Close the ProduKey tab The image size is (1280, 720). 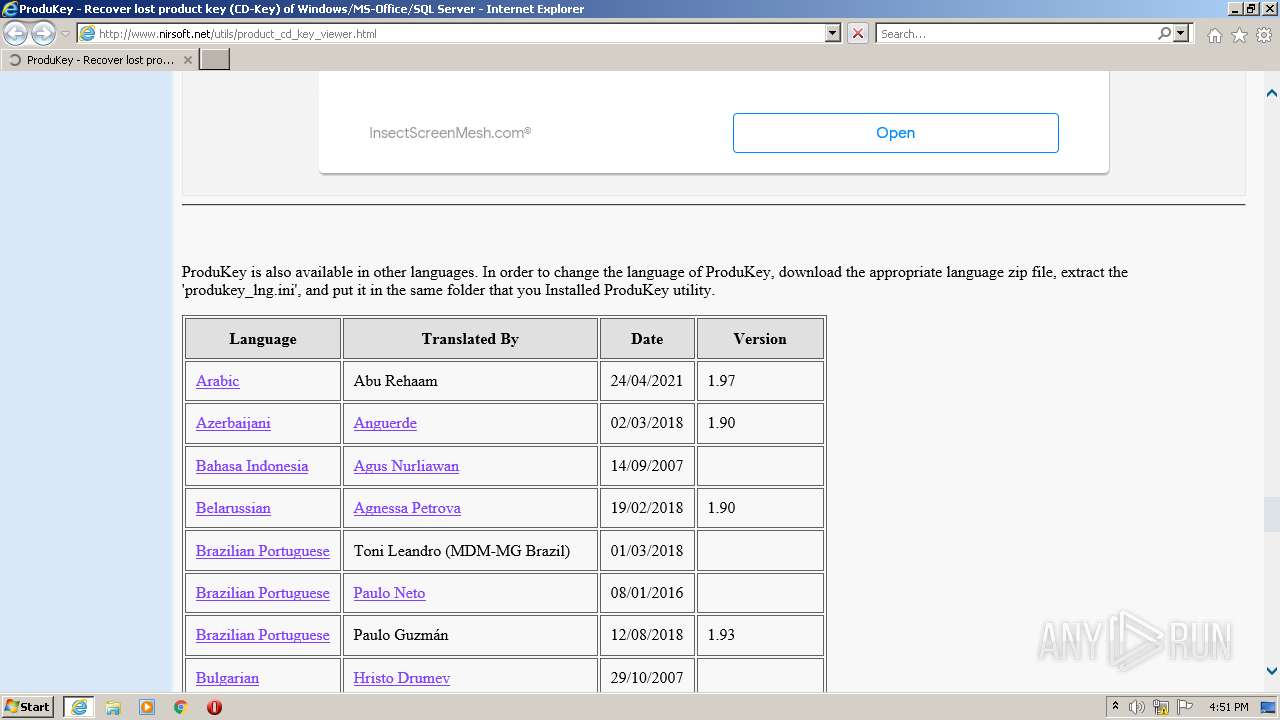coord(187,60)
